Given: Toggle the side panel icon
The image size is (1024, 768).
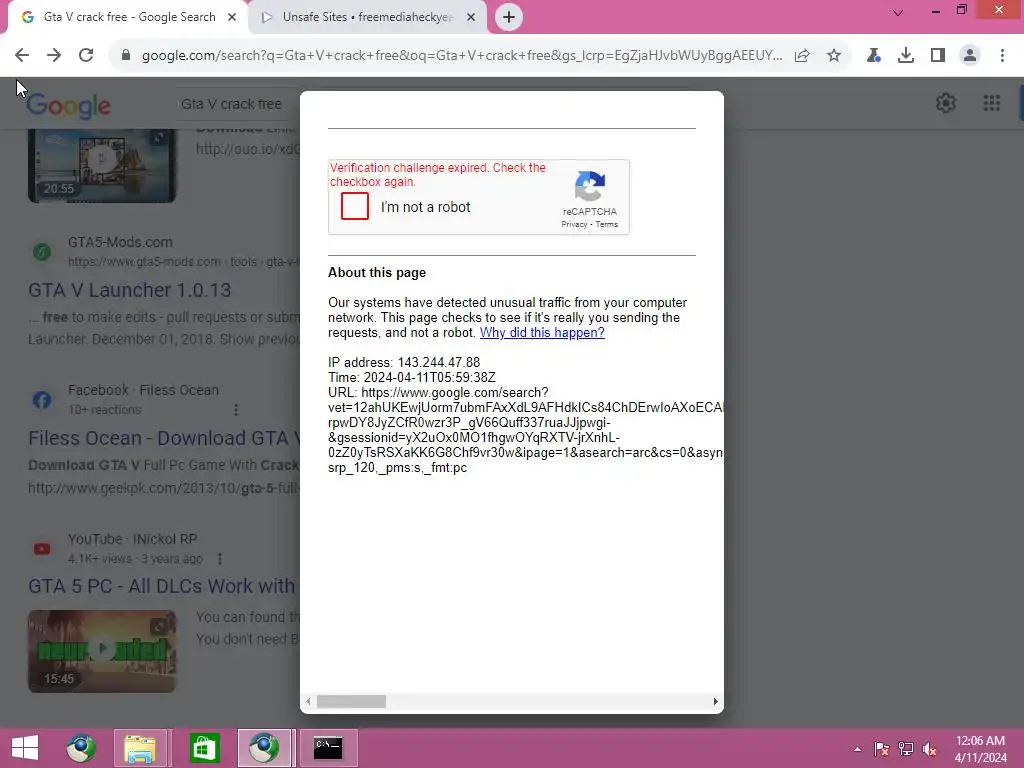Looking at the screenshot, I should click(938, 56).
